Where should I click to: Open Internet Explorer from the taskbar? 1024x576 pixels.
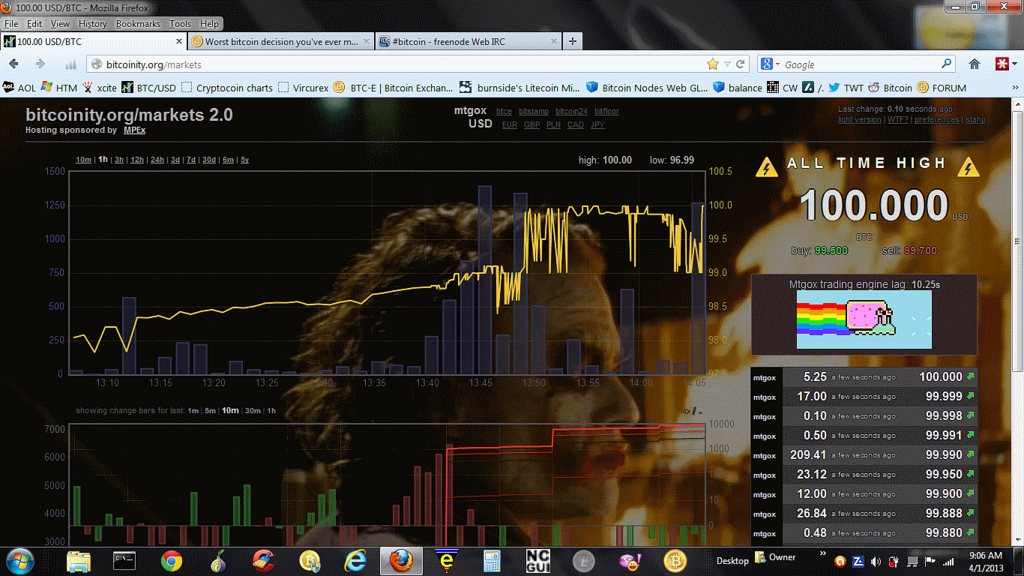pyautogui.click(x=355, y=561)
